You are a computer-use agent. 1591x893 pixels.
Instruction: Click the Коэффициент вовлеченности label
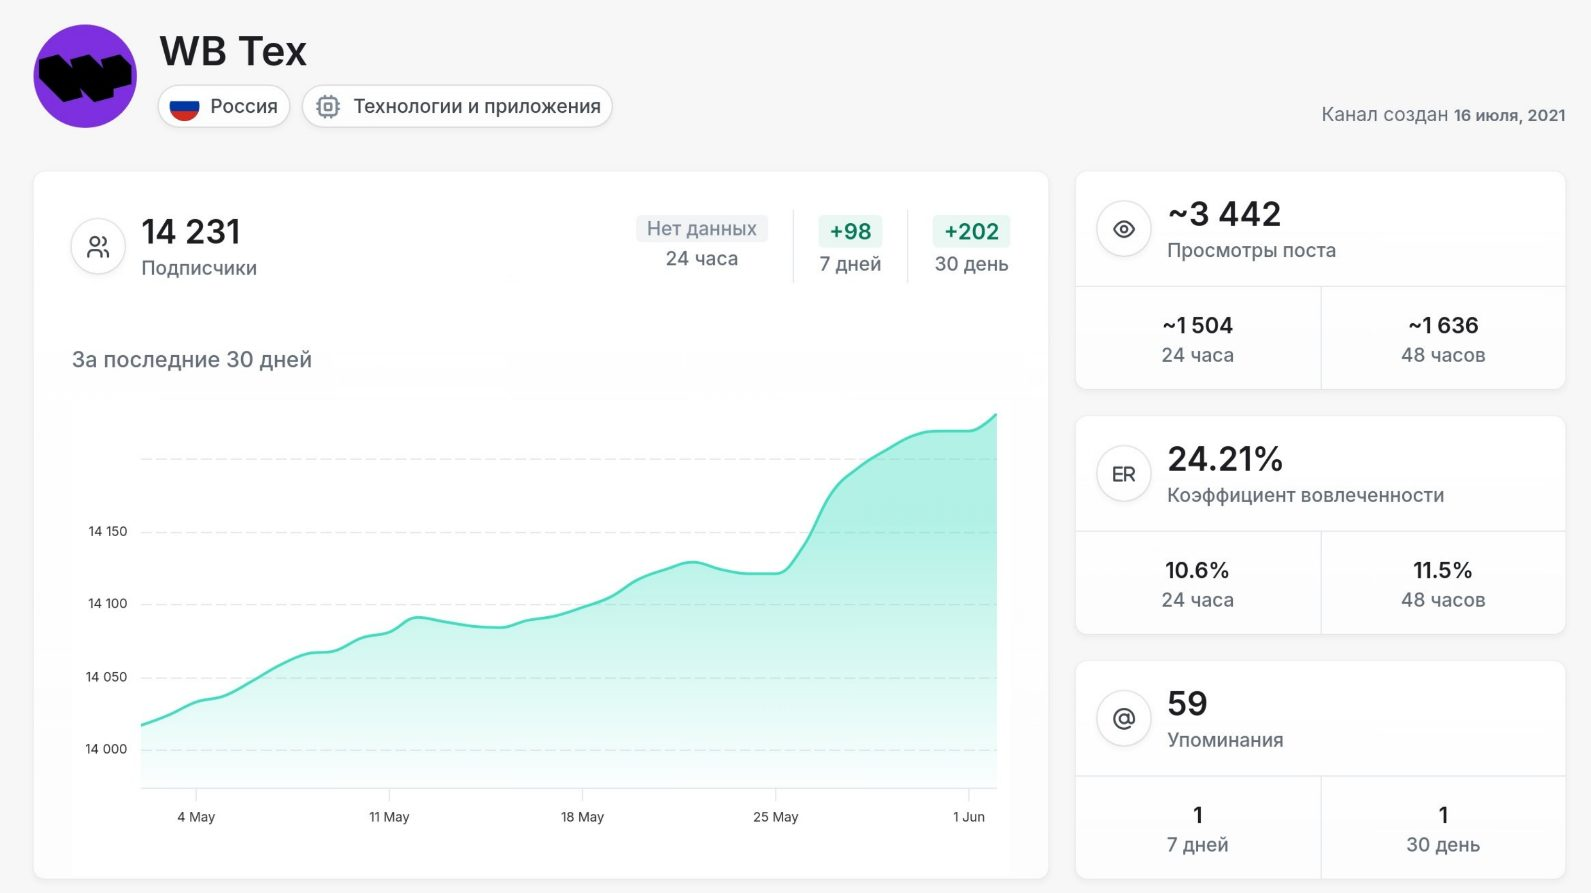tap(1305, 495)
